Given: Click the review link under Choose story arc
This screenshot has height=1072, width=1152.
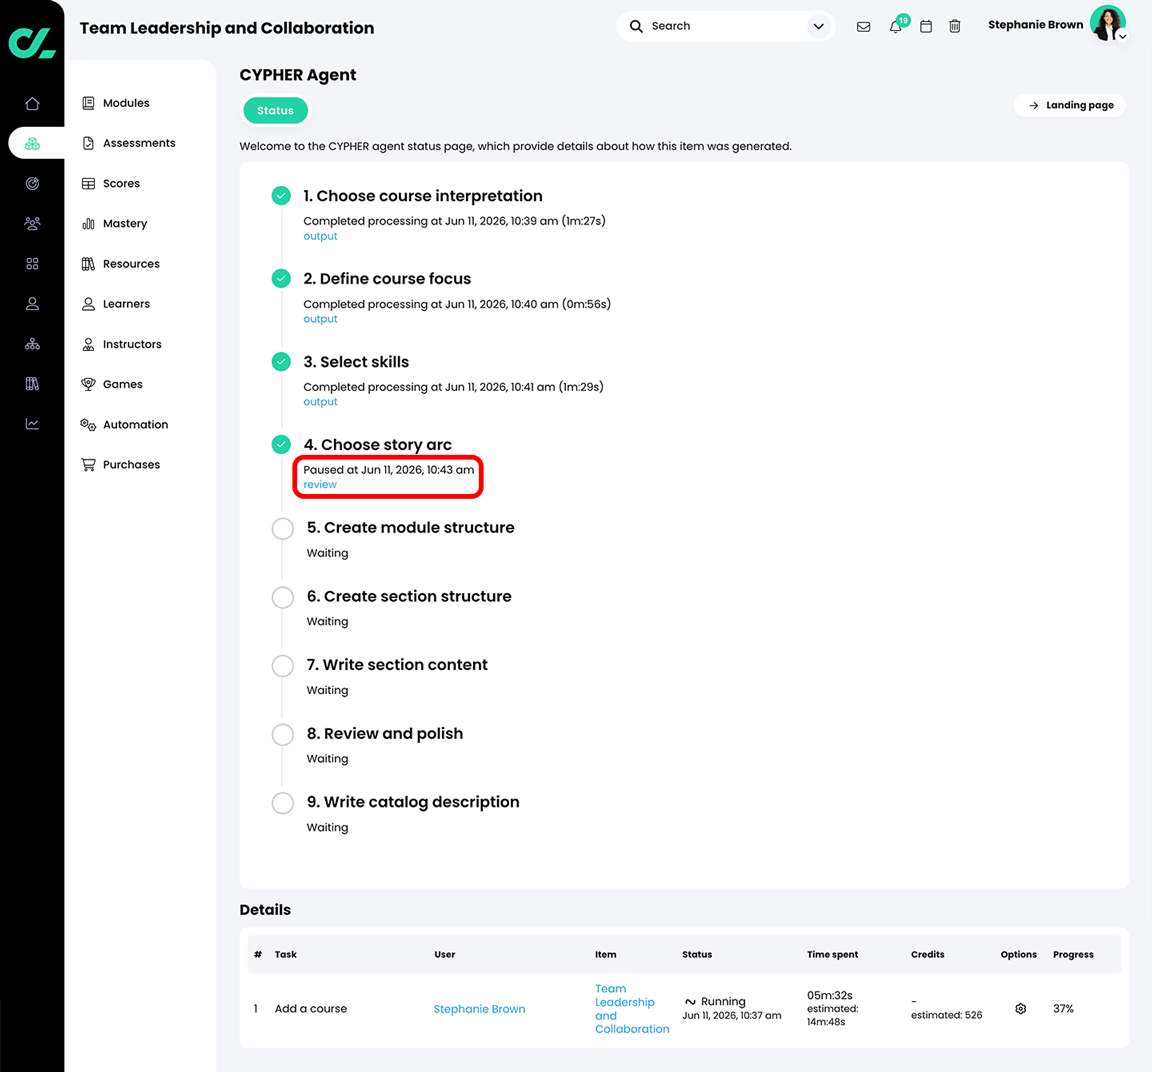Looking at the screenshot, I should [x=320, y=485].
